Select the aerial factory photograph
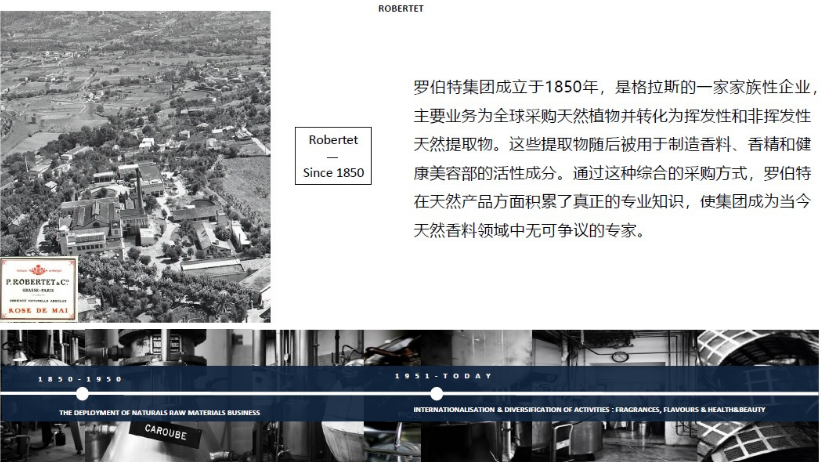The width and height of the screenshot is (821, 462). (x=136, y=167)
